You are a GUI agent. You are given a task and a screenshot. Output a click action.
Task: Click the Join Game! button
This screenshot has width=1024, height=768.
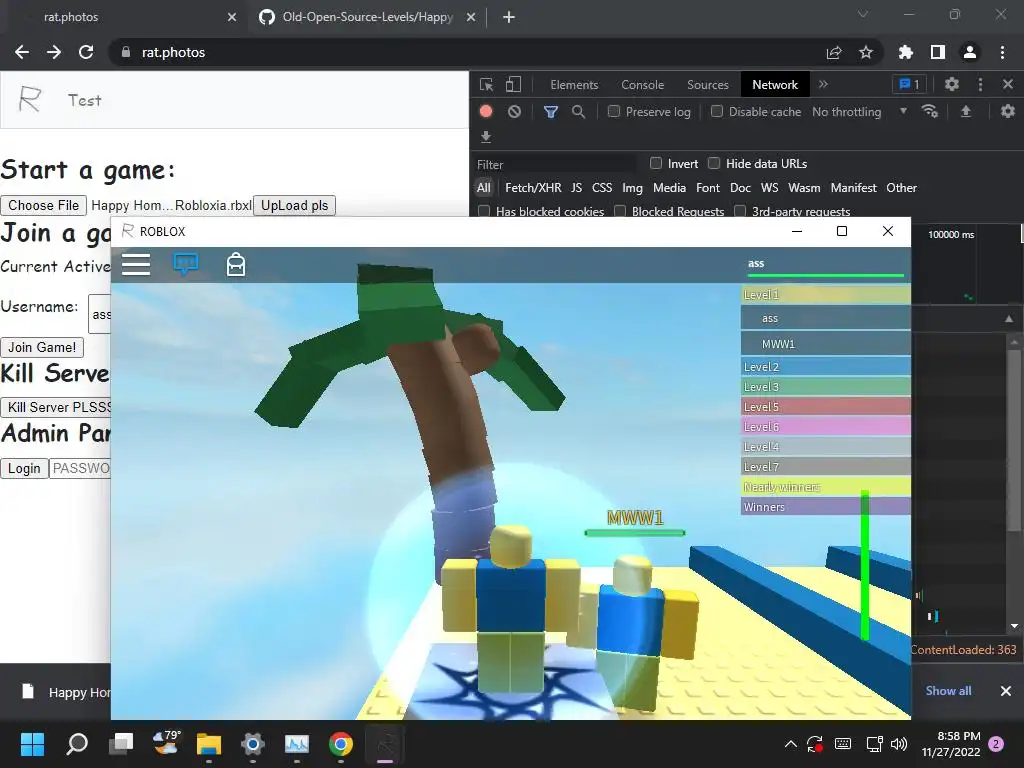tap(42, 347)
